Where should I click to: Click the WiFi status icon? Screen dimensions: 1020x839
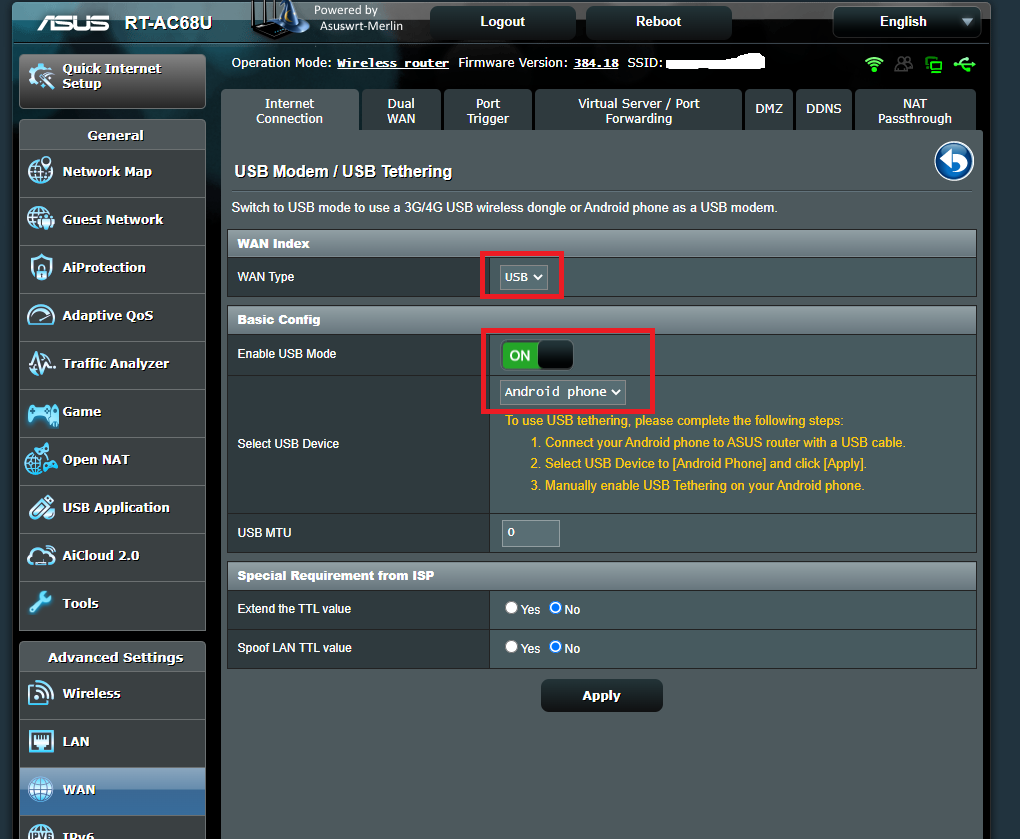(874, 64)
